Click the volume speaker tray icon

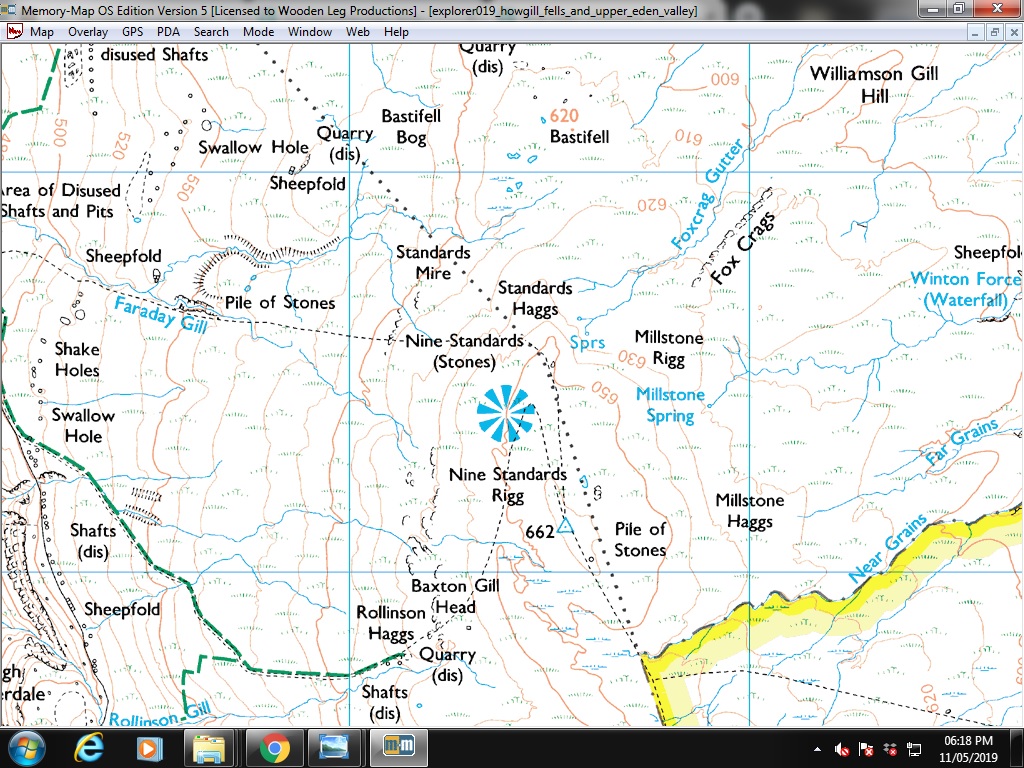tap(842, 748)
